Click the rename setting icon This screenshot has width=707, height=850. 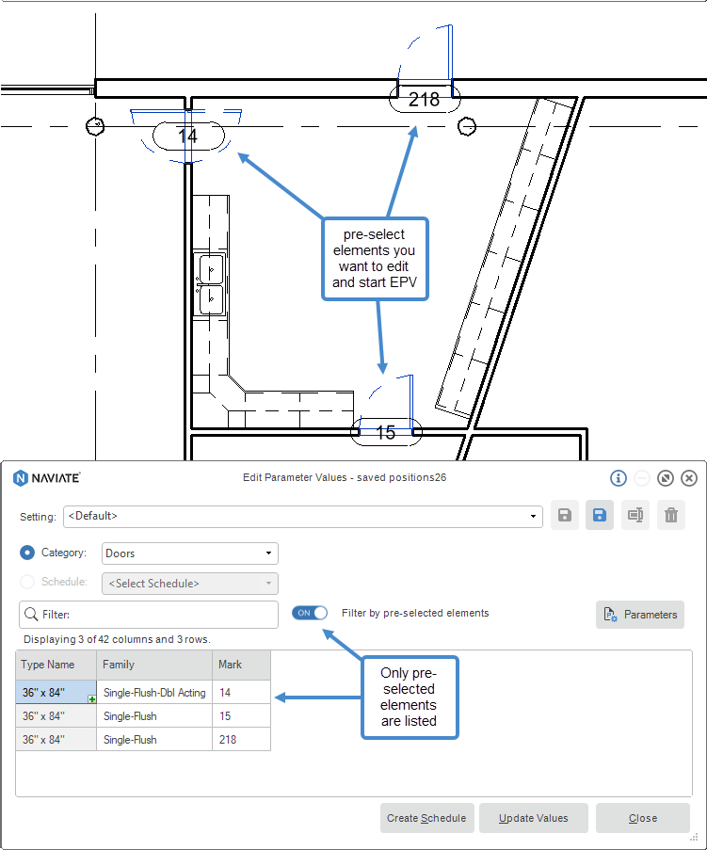[x=635, y=515]
